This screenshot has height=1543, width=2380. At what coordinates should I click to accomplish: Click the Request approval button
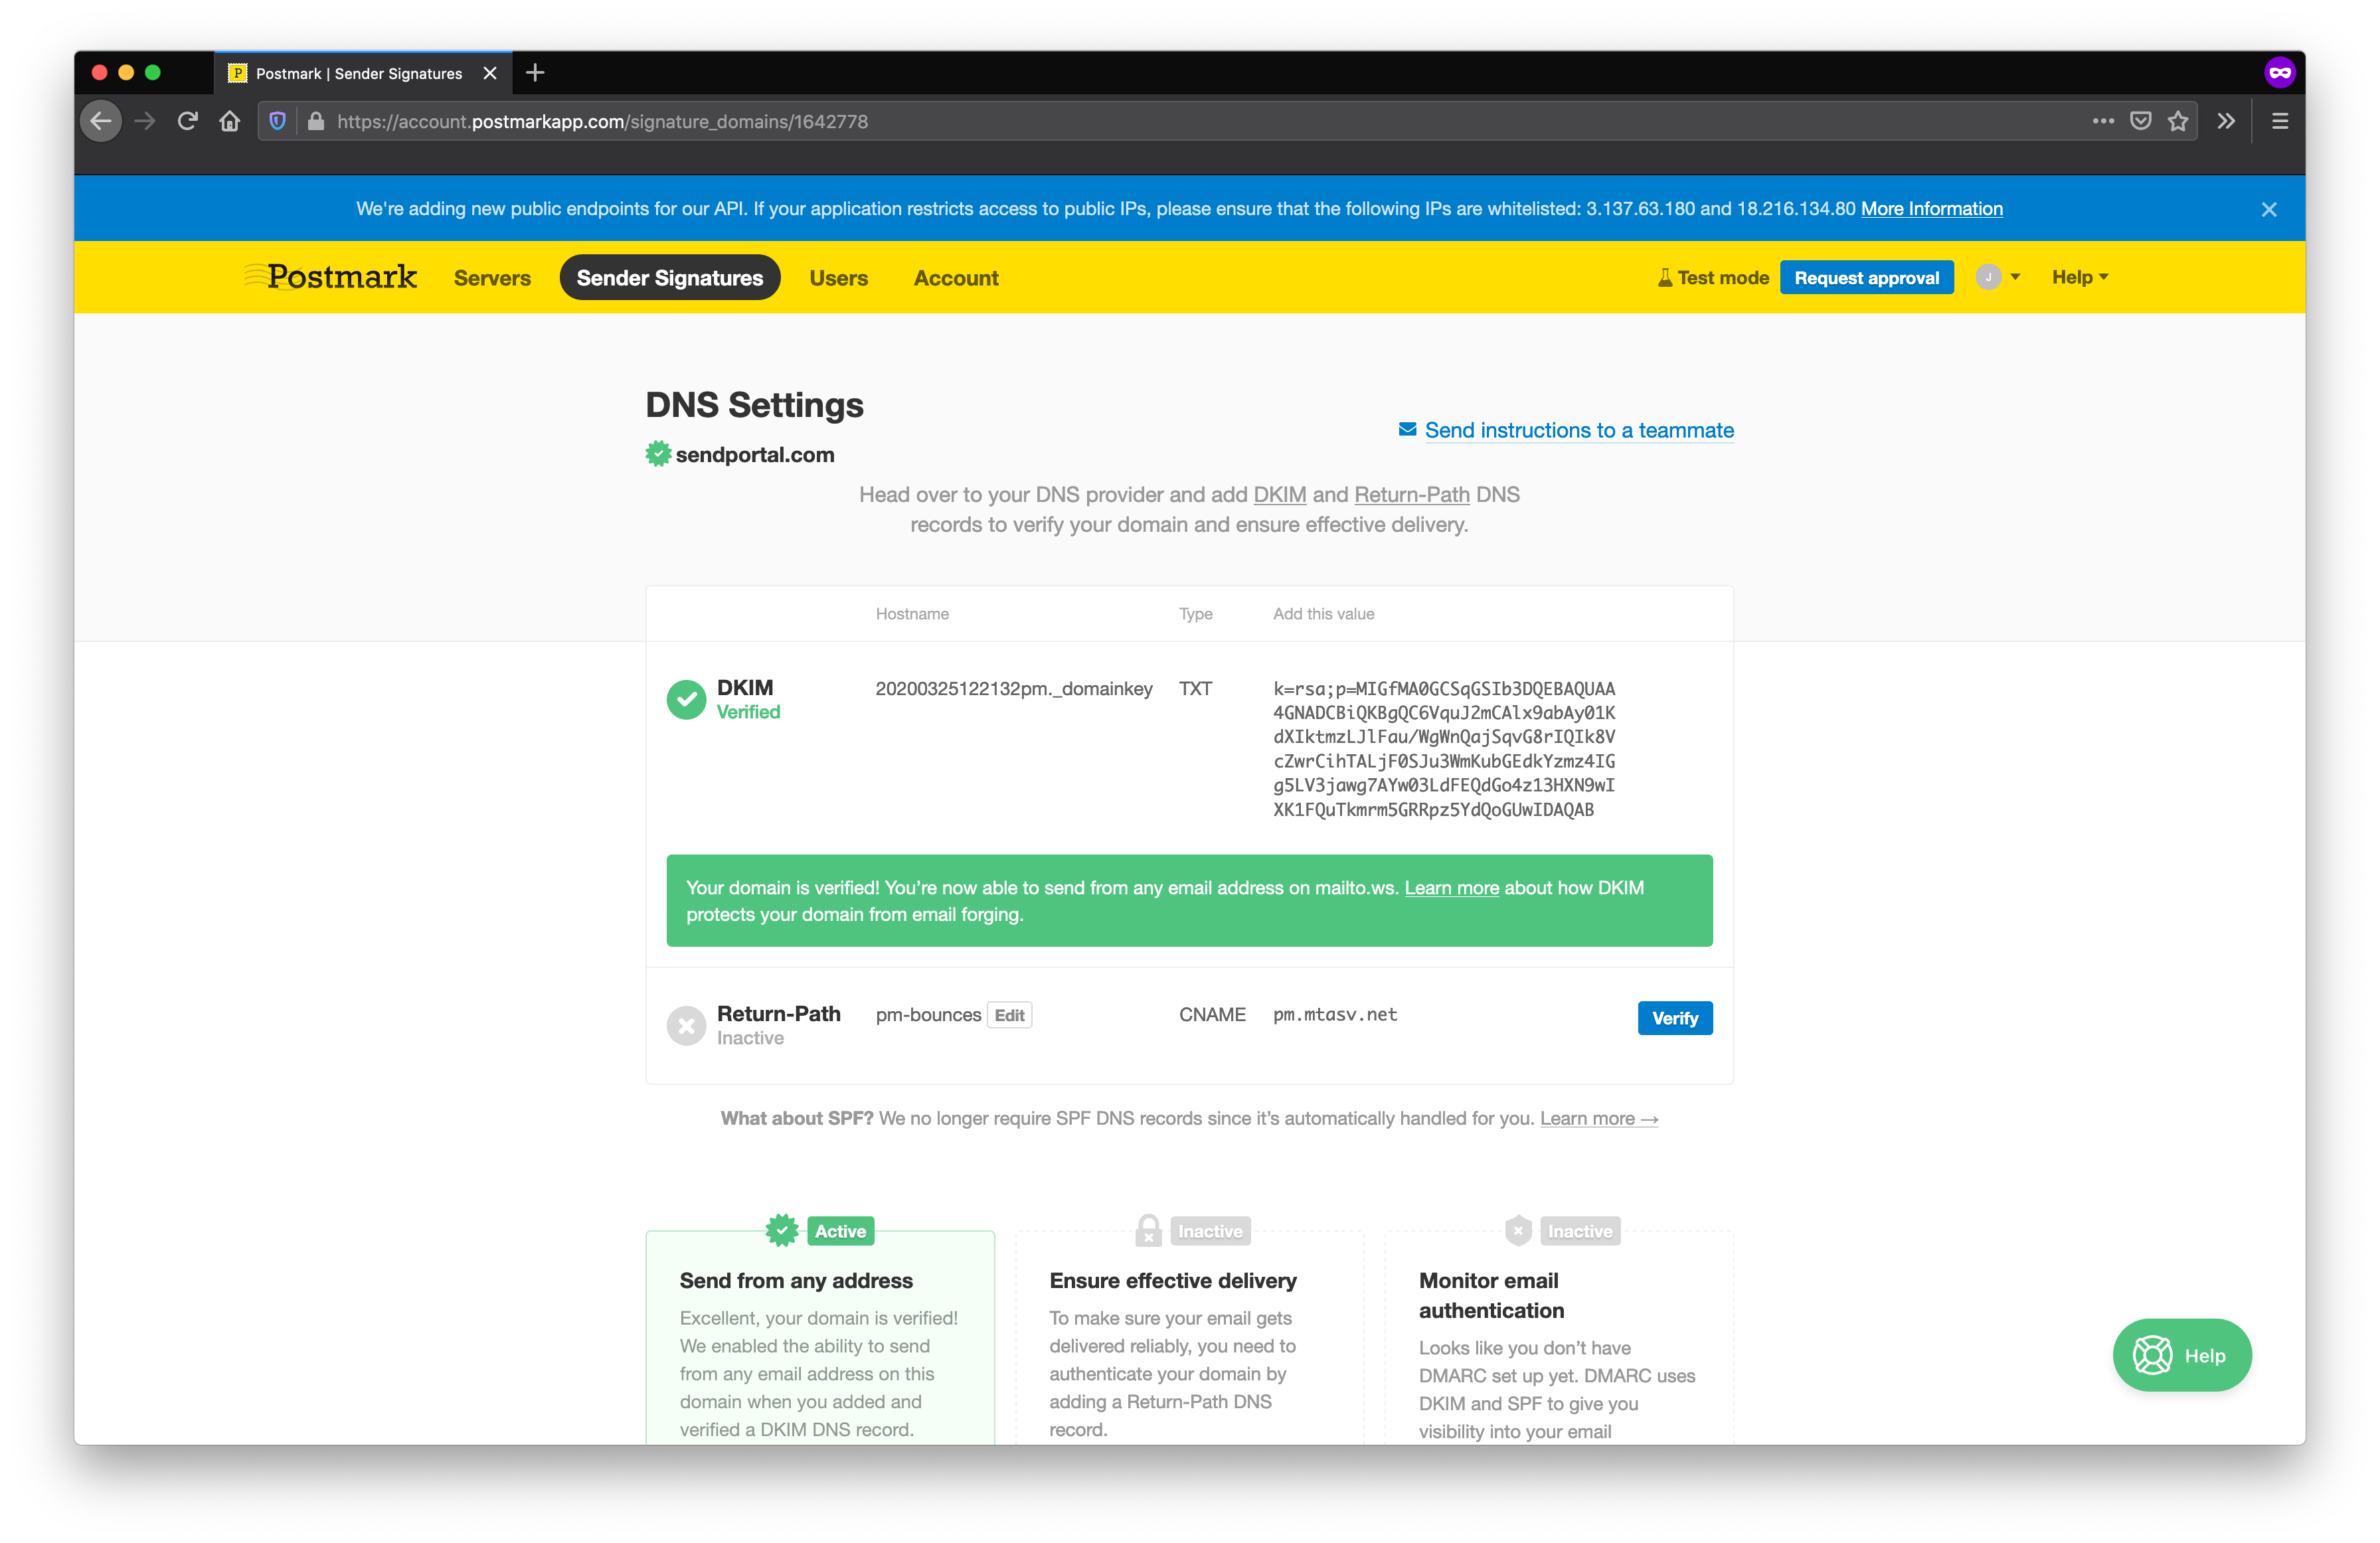click(x=1866, y=278)
